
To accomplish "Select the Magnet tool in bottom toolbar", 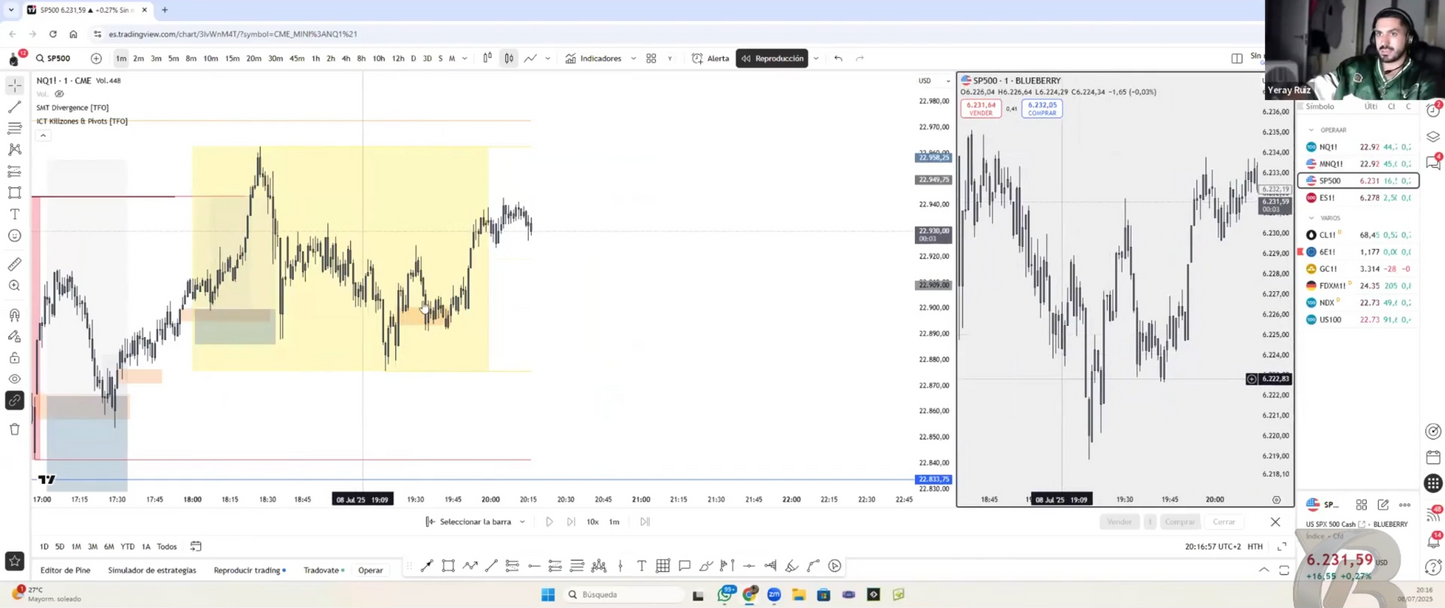I will click(x=14, y=314).
